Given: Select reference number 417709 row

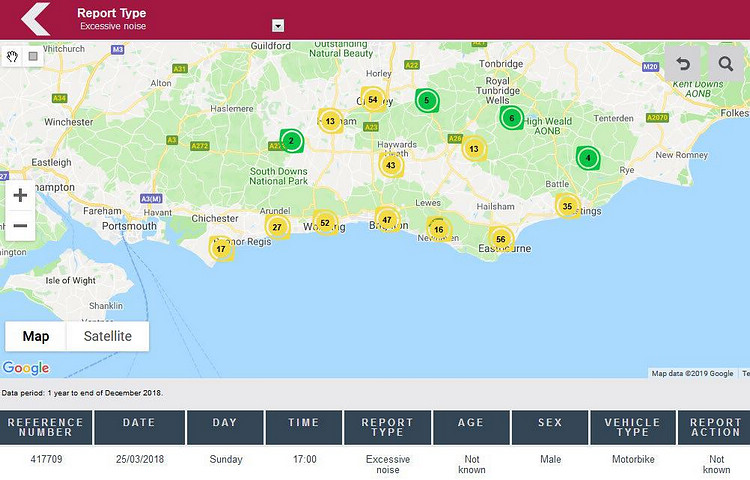Looking at the screenshot, I should 46,459.
